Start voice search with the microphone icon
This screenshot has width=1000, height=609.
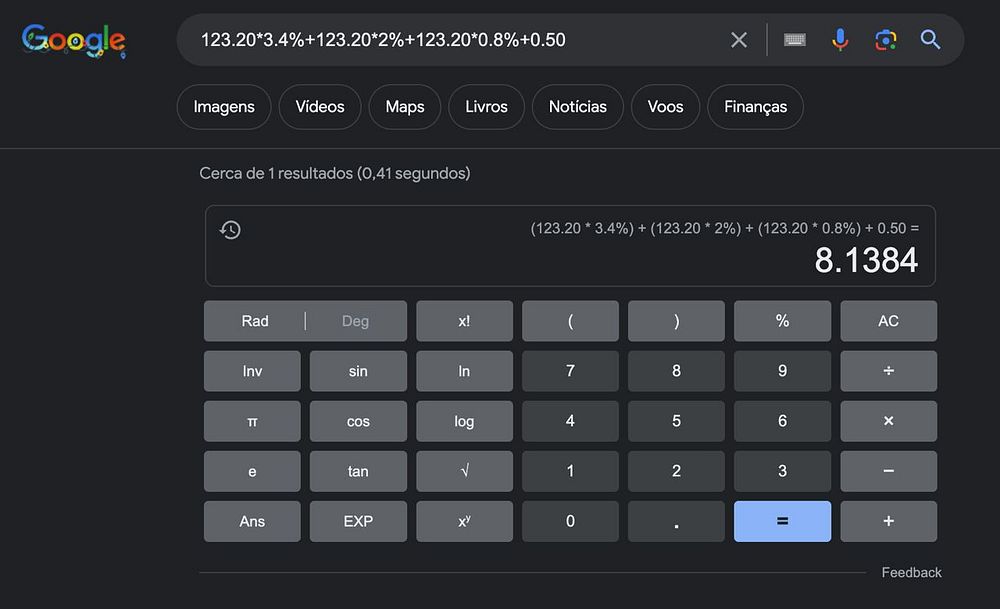(x=840, y=40)
